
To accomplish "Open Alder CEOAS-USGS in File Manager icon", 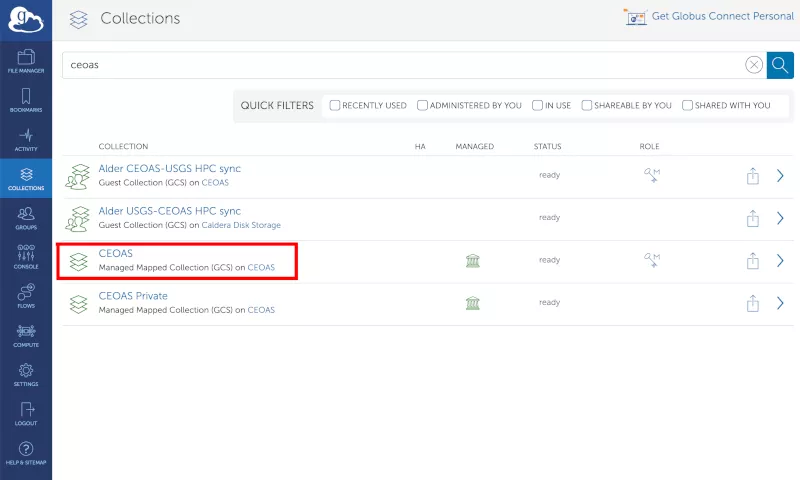I will click(753, 175).
